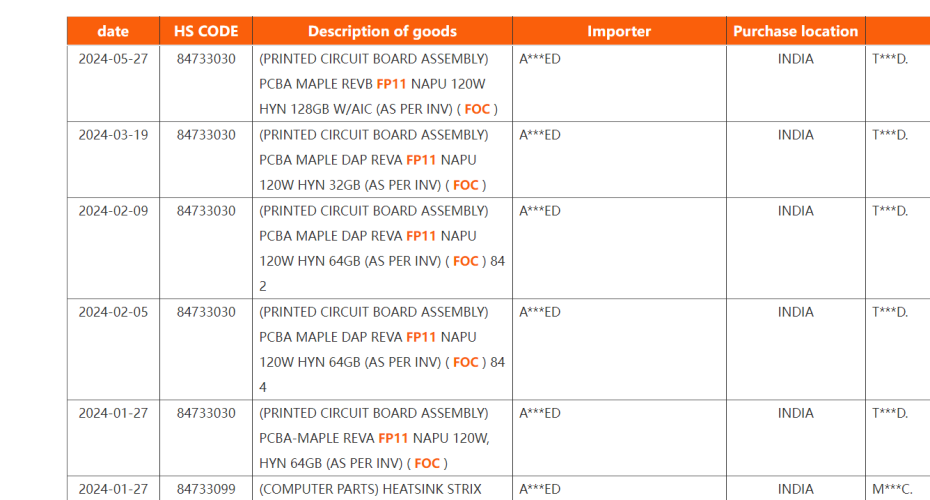Click the "date" column header
The width and height of the screenshot is (930, 500).
pyautogui.click(x=113, y=31)
